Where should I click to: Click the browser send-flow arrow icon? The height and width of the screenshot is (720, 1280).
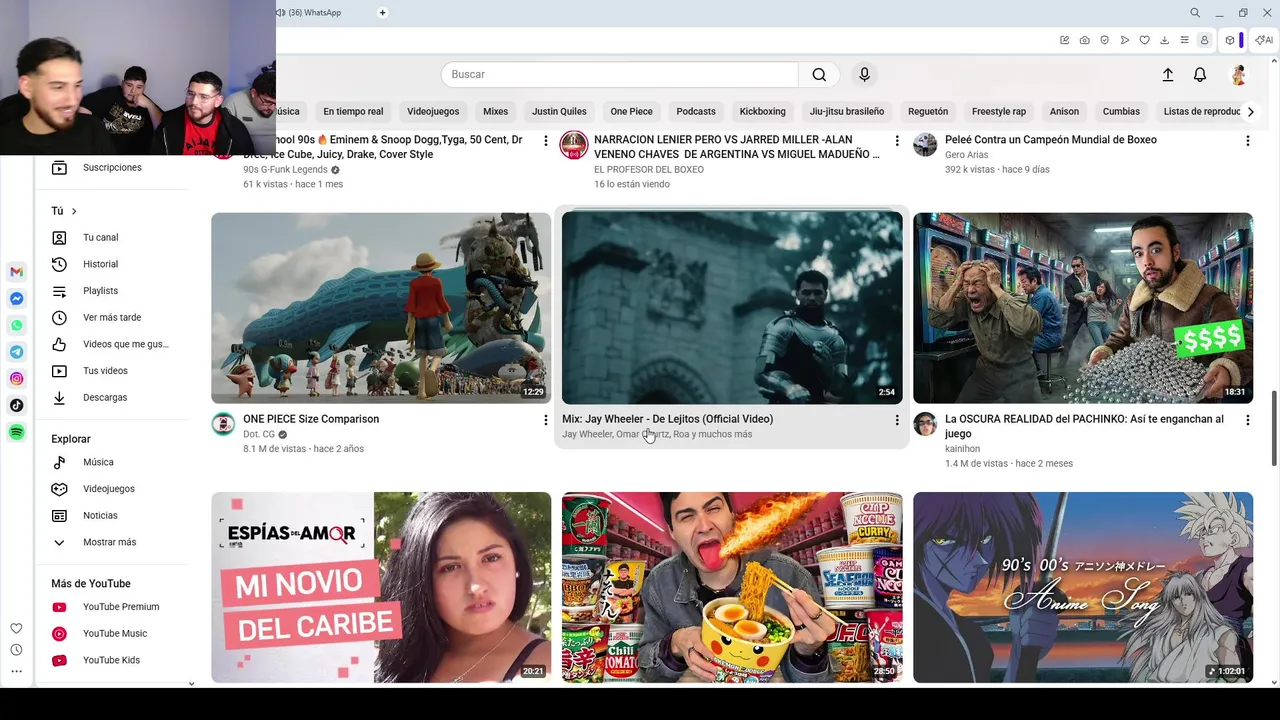coord(1124,40)
